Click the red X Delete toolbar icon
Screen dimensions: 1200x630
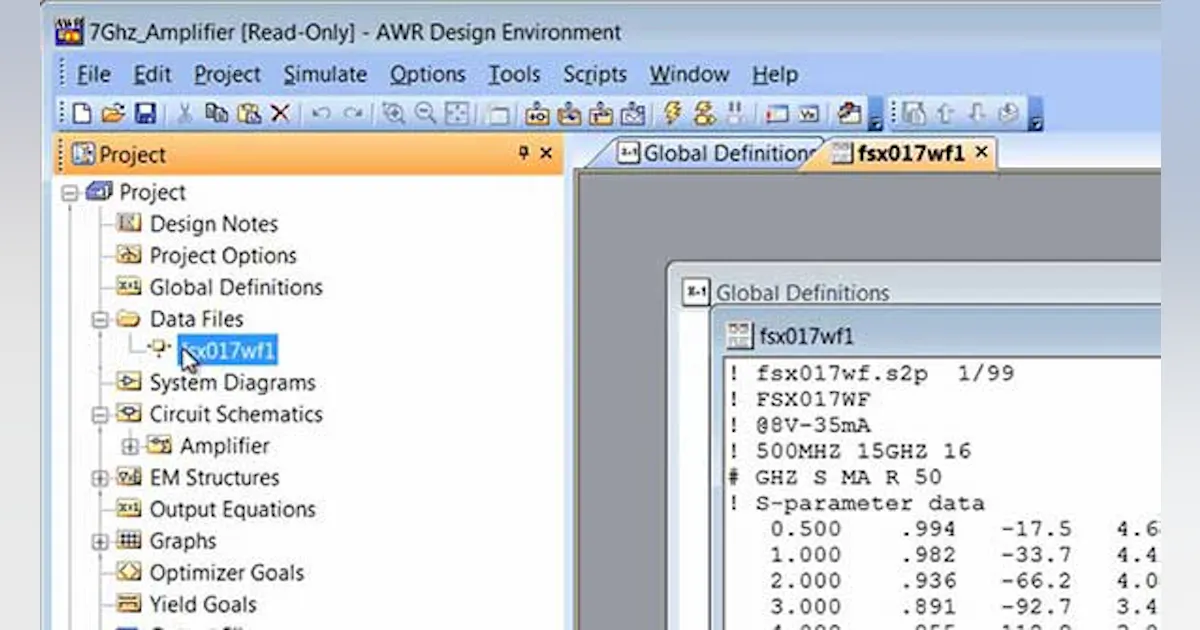pyautogui.click(x=280, y=114)
